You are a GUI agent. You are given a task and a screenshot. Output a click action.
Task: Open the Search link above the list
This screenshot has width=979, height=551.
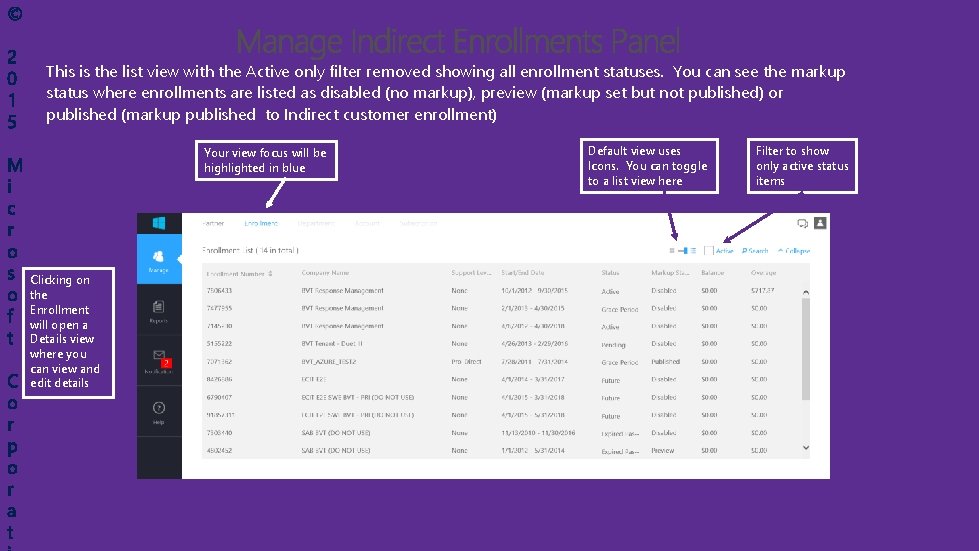coord(755,251)
